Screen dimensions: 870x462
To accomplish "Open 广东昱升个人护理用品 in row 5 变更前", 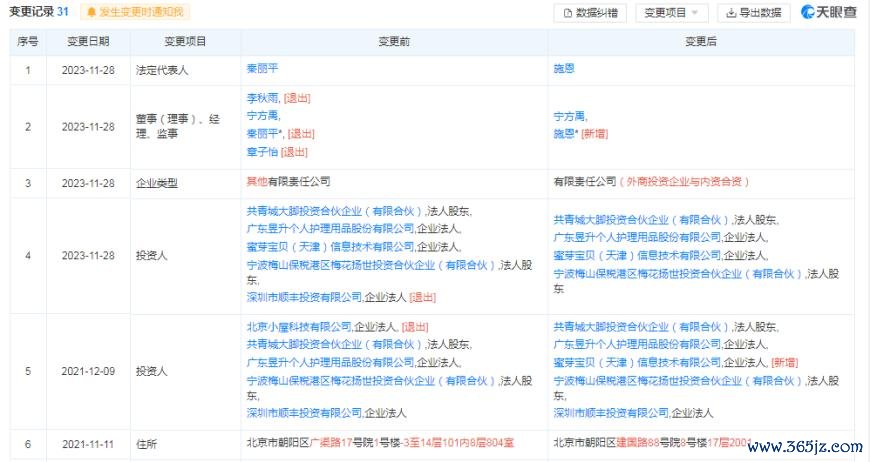I will [x=331, y=363].
